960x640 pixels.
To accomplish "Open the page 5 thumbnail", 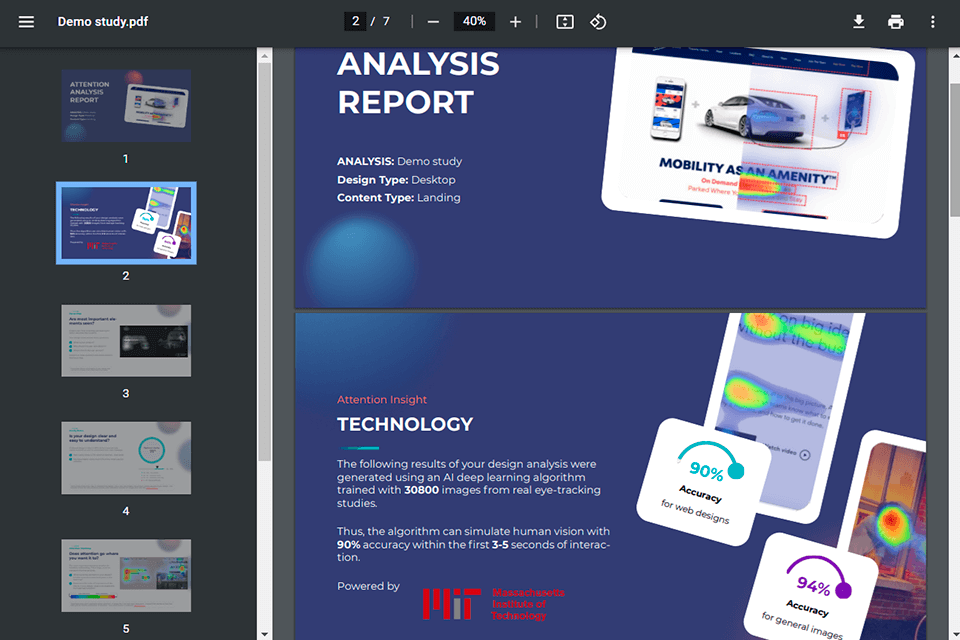I will coord(126,575).
